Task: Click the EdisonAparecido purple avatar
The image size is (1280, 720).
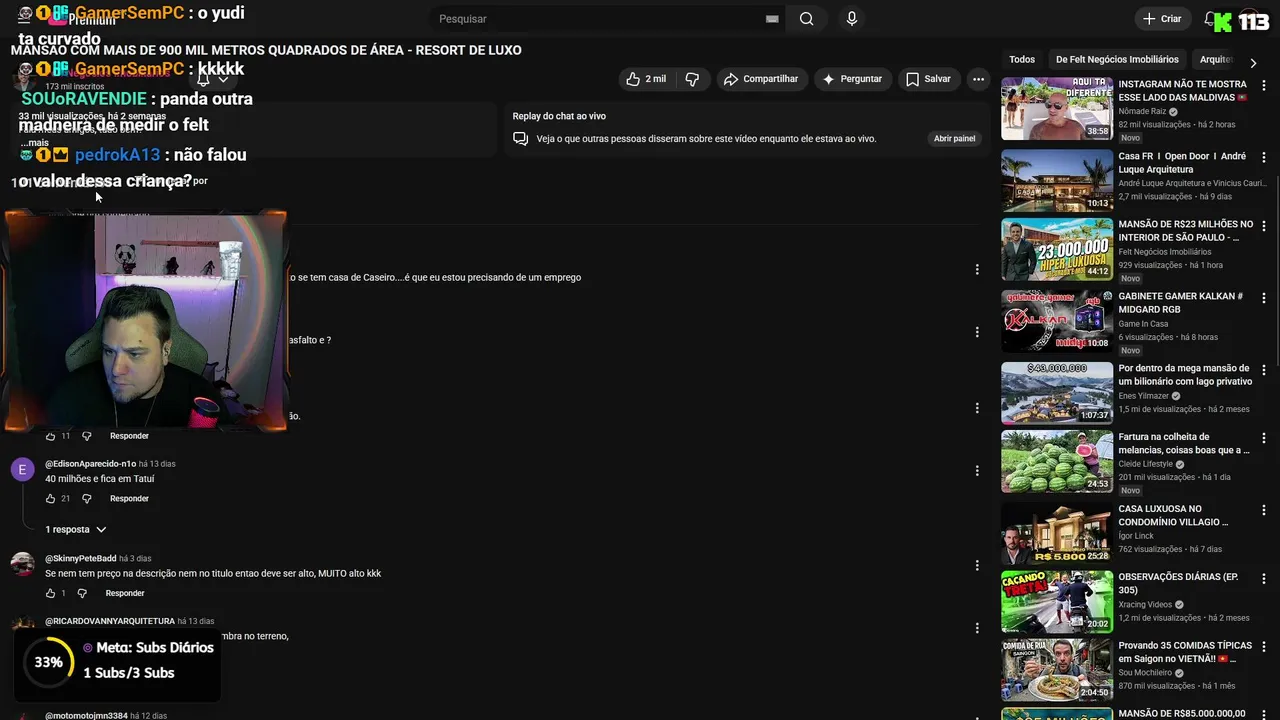Action: coord(22,470)
